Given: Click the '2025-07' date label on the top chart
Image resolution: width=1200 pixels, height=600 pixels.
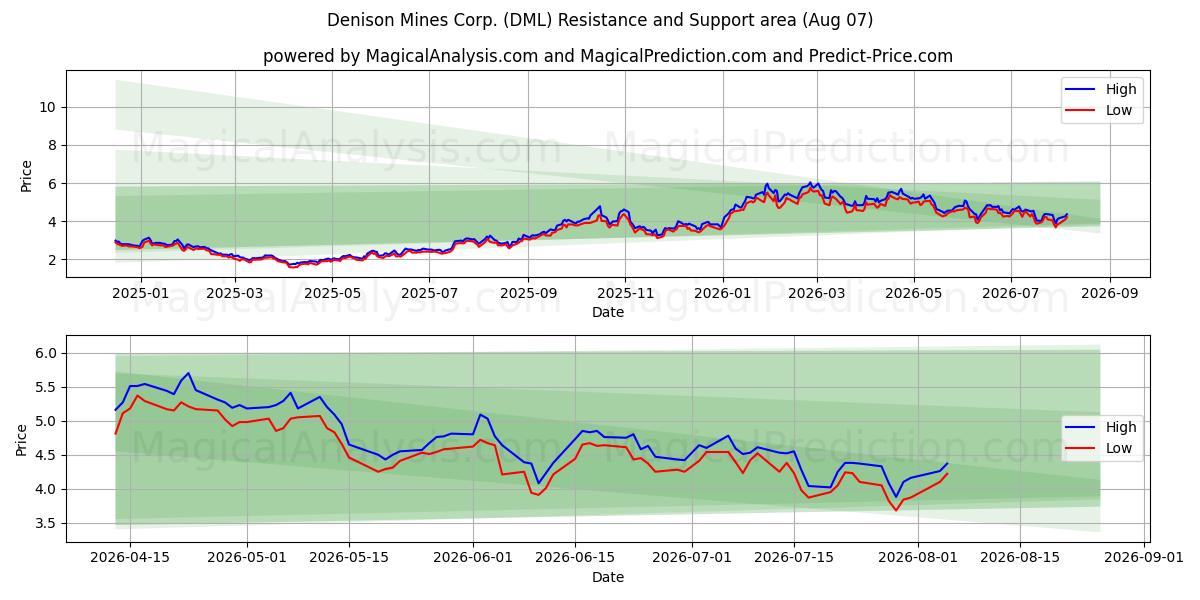Looking at the screenshot, I should pos(428,294).
